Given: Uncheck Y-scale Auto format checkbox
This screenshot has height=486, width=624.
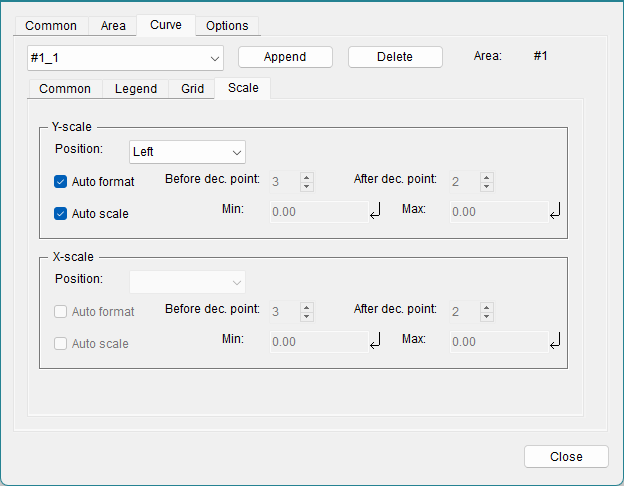Looking at the screenshot, I should tap(61, 182).
